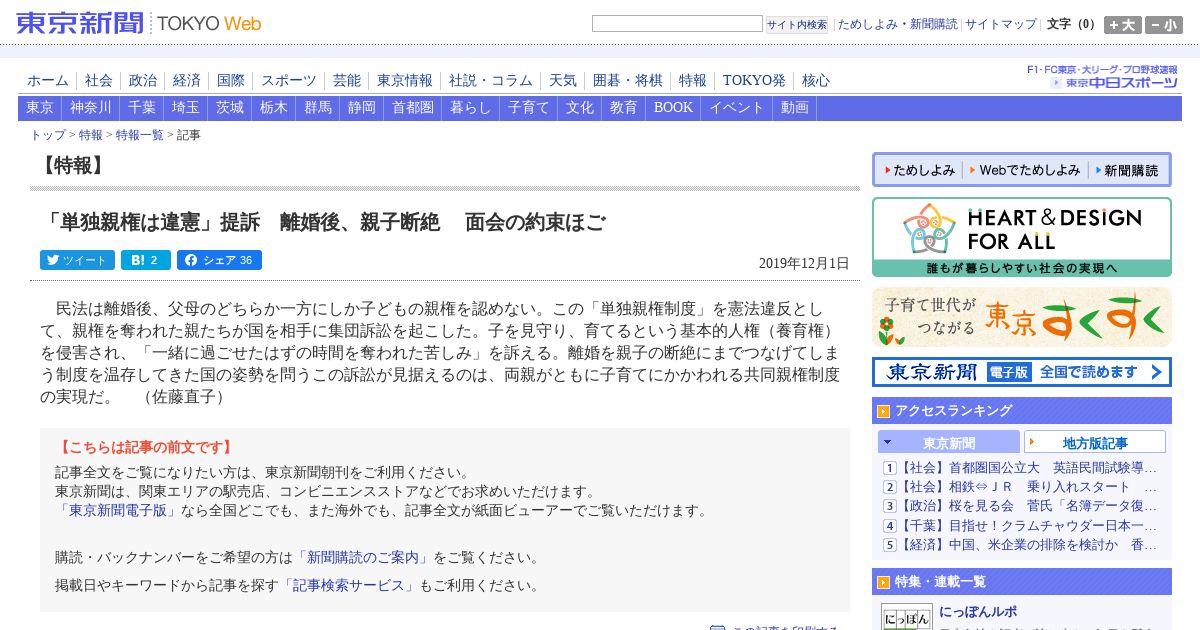Open 社会 section in navigation
This screenshot has width=1200, height=630.
(99, 81)
